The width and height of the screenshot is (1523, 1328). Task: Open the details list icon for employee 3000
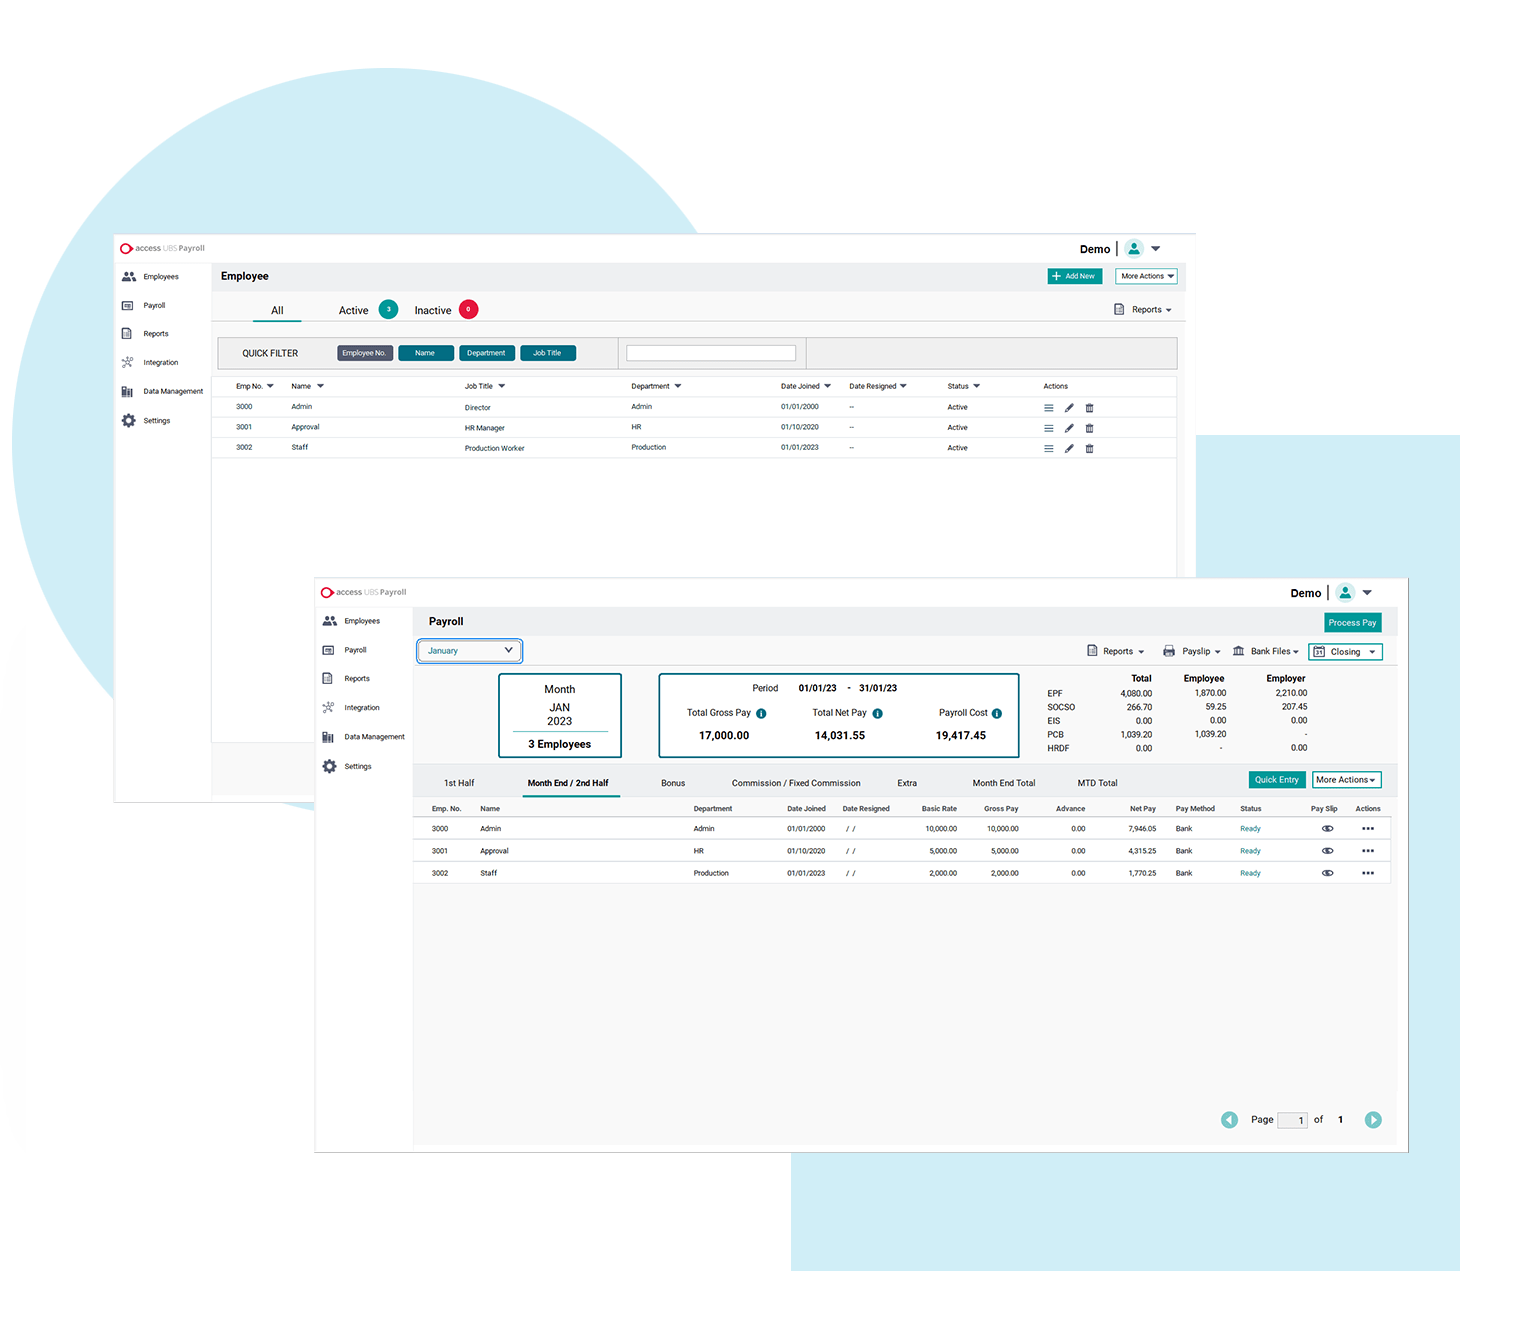[x=1049, y=408]
